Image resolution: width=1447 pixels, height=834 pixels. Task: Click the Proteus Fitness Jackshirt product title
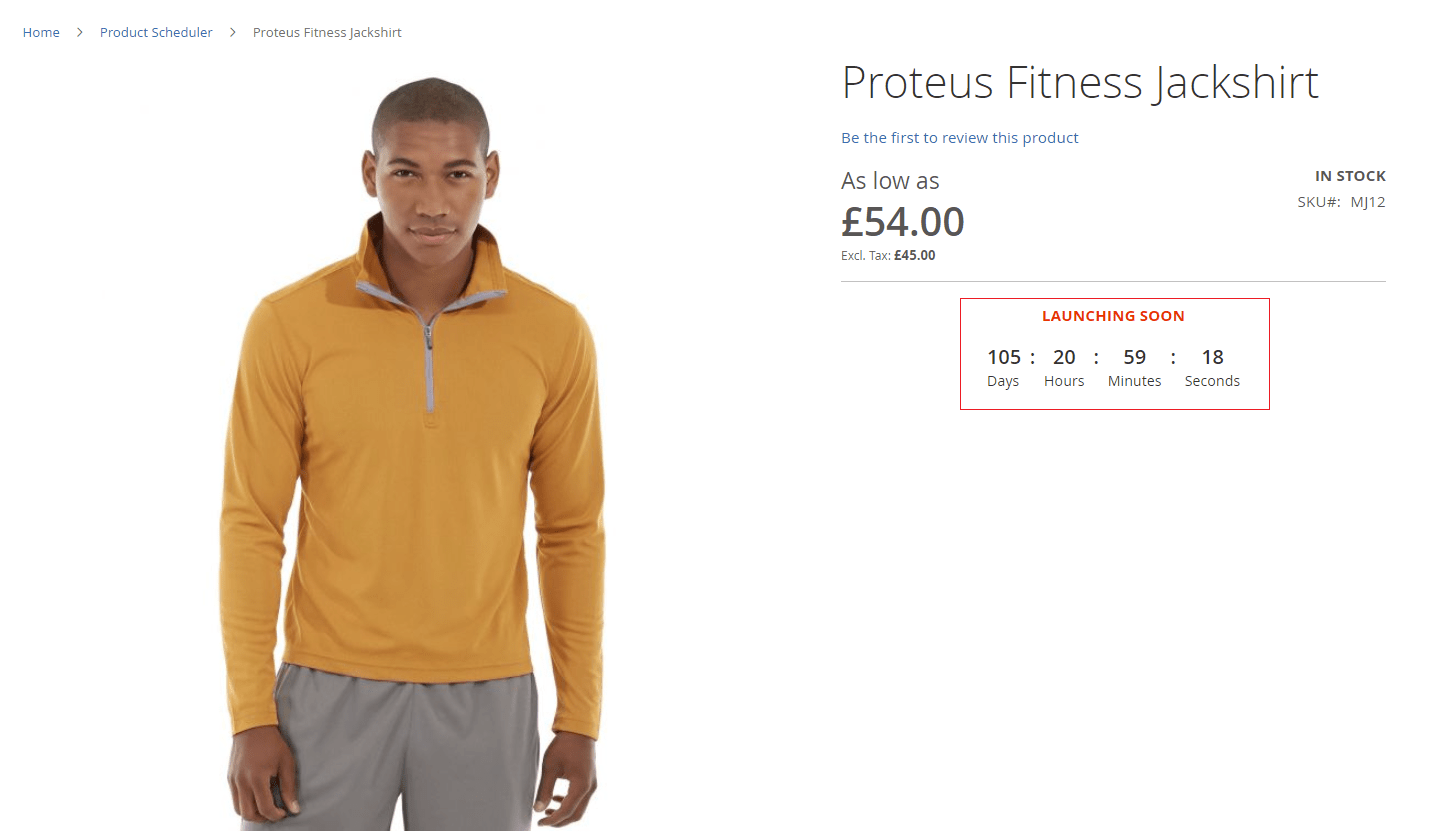coord(1080,82)
